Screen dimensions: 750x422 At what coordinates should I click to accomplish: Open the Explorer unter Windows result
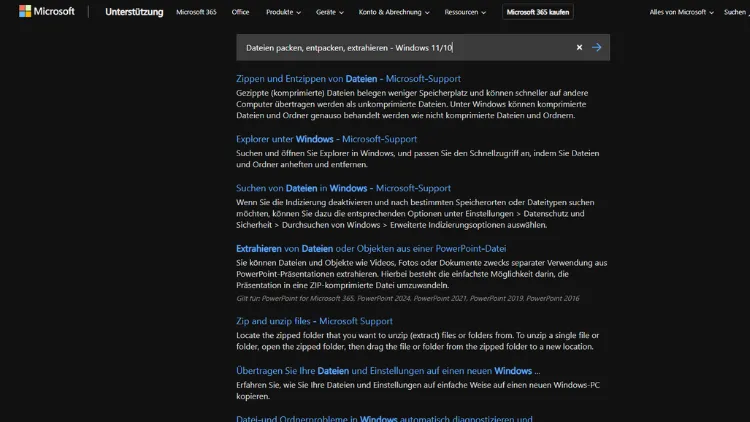326,139
